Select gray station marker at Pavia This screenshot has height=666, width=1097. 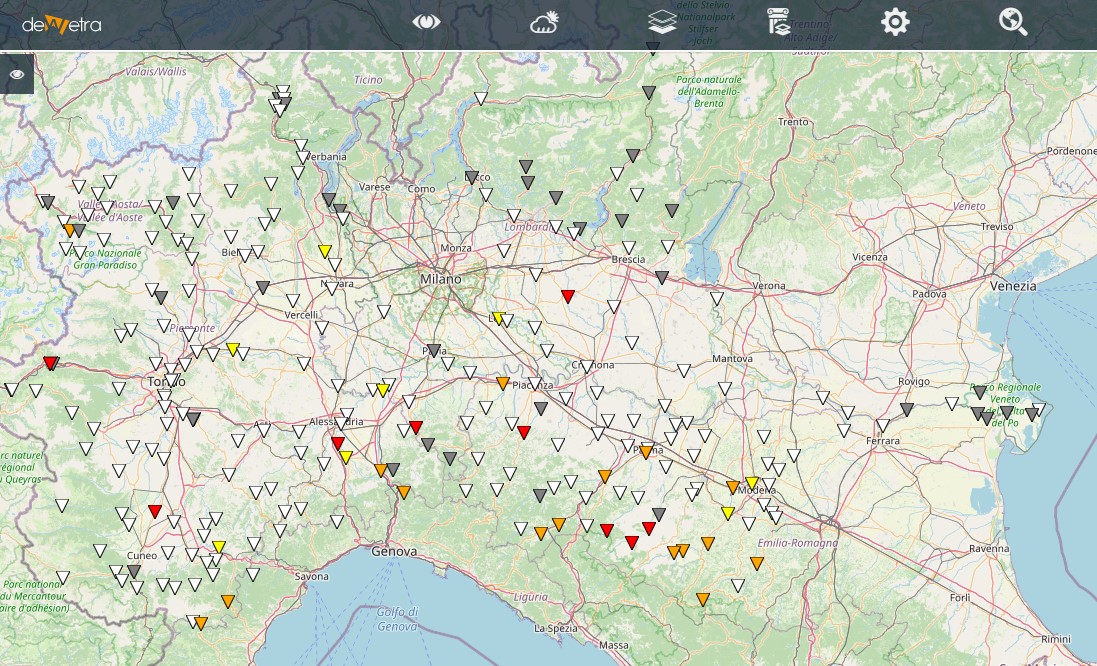[x=434, y=350]
